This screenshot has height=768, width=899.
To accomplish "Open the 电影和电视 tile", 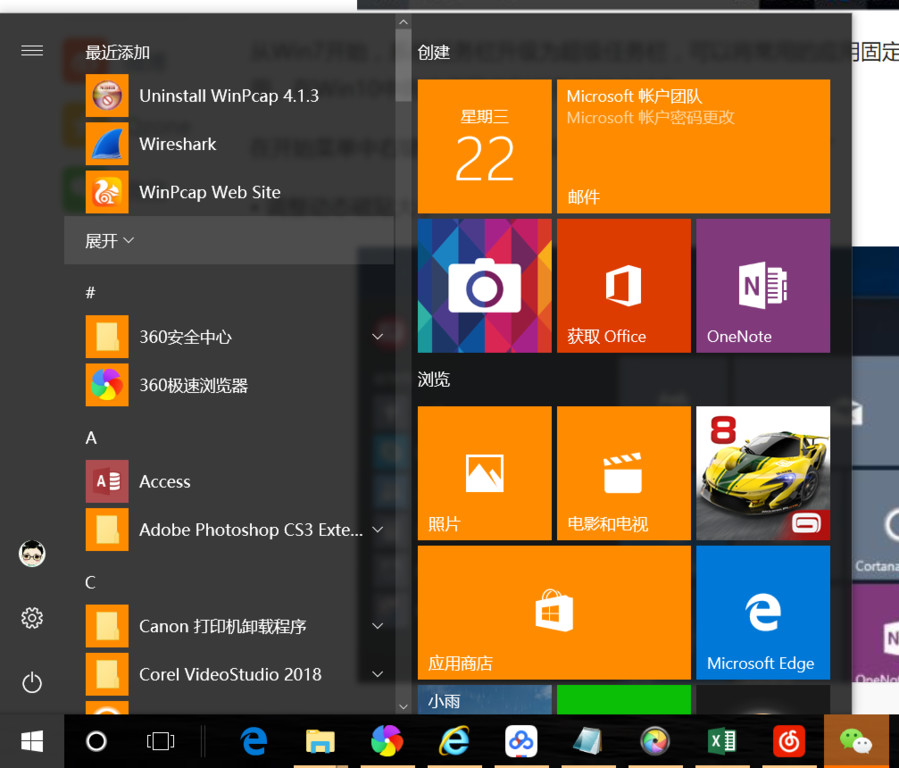I will (624, 473).
